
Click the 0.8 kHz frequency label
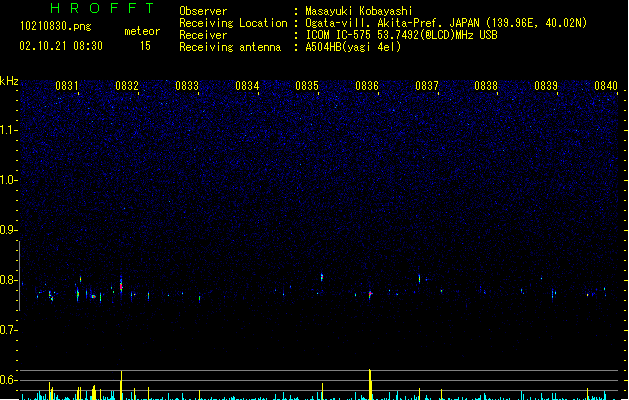coord(8,280)
